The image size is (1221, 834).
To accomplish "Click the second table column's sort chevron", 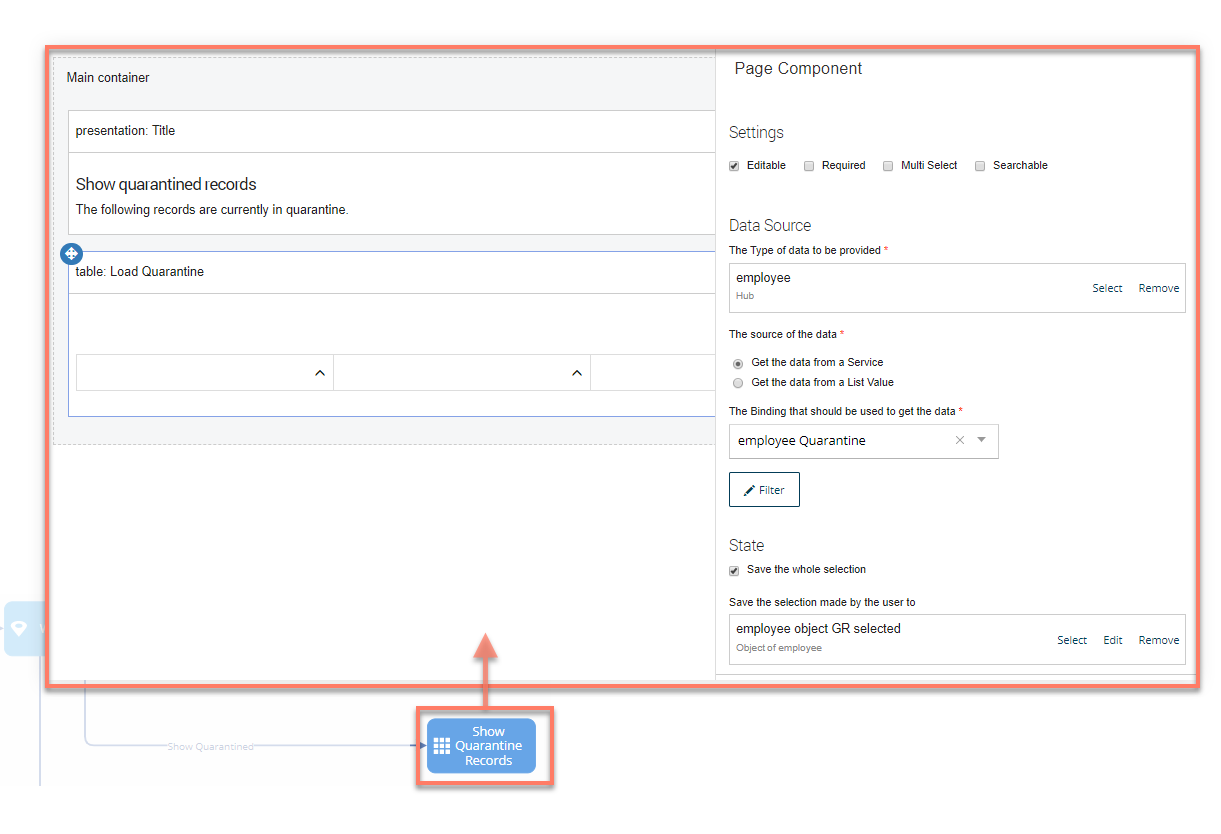I will tap(576, 373).
